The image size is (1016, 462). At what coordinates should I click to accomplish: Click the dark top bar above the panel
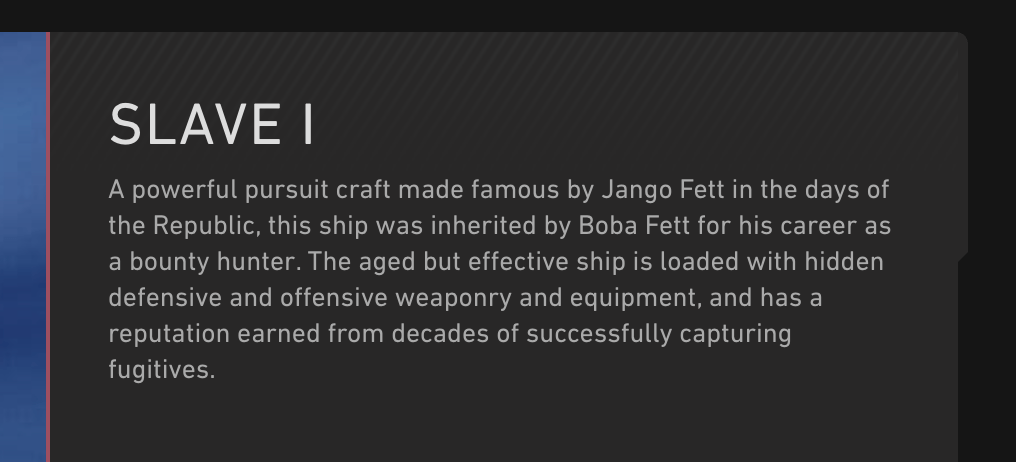tap(508, 16)
